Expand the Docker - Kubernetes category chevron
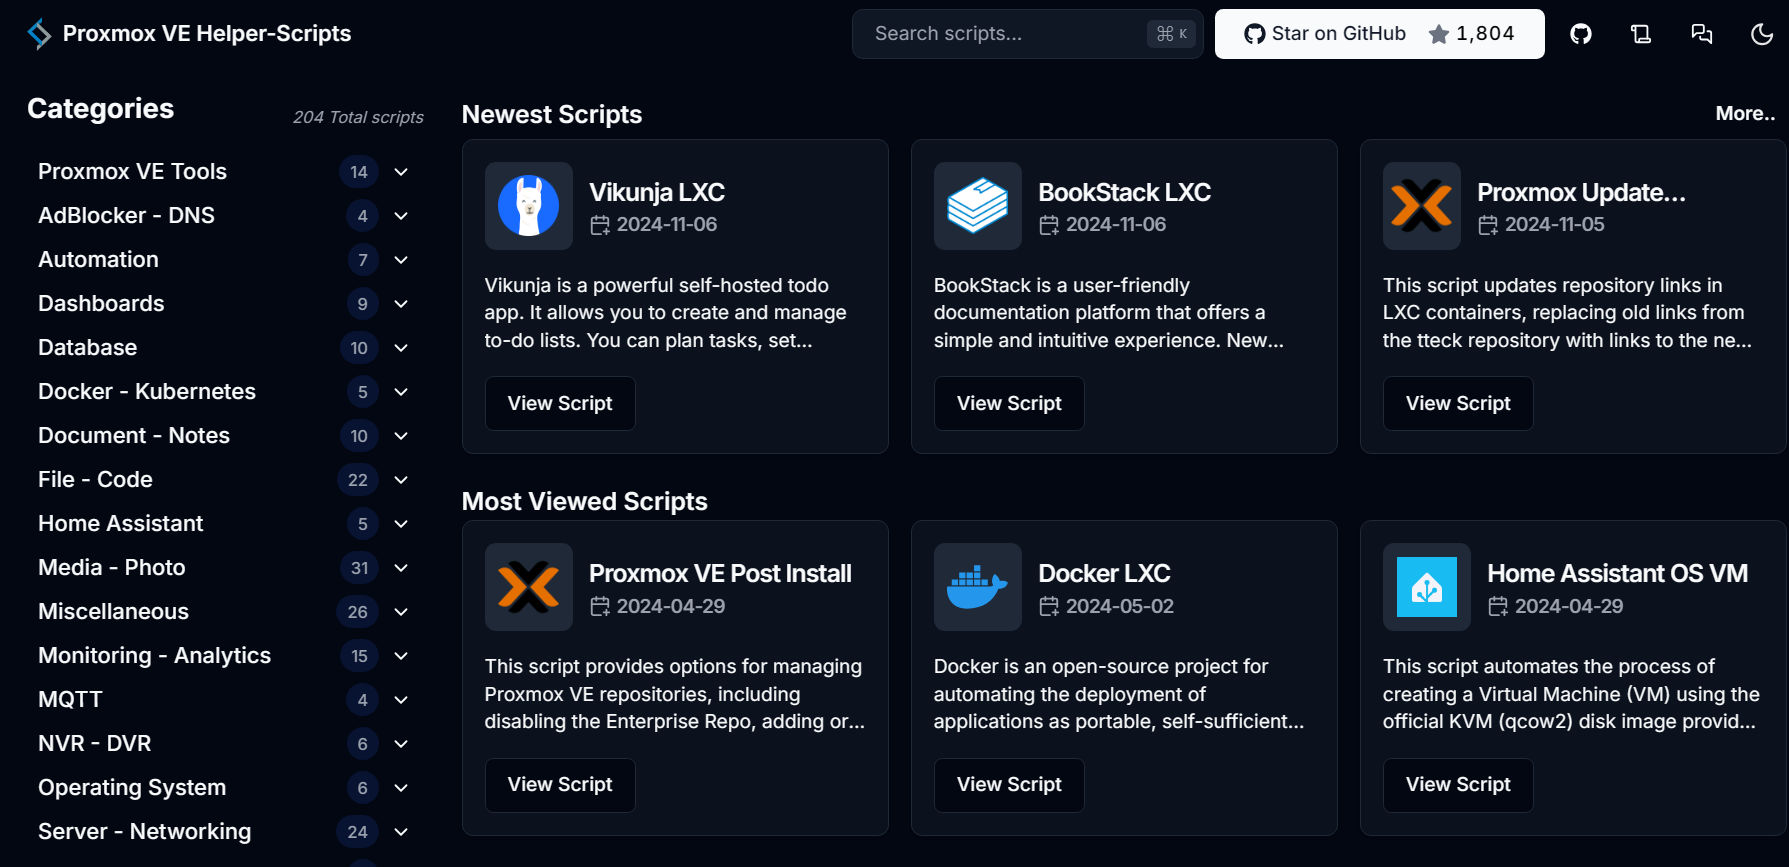The height and width of the screenshot is (867, 1789). (401, 392)
